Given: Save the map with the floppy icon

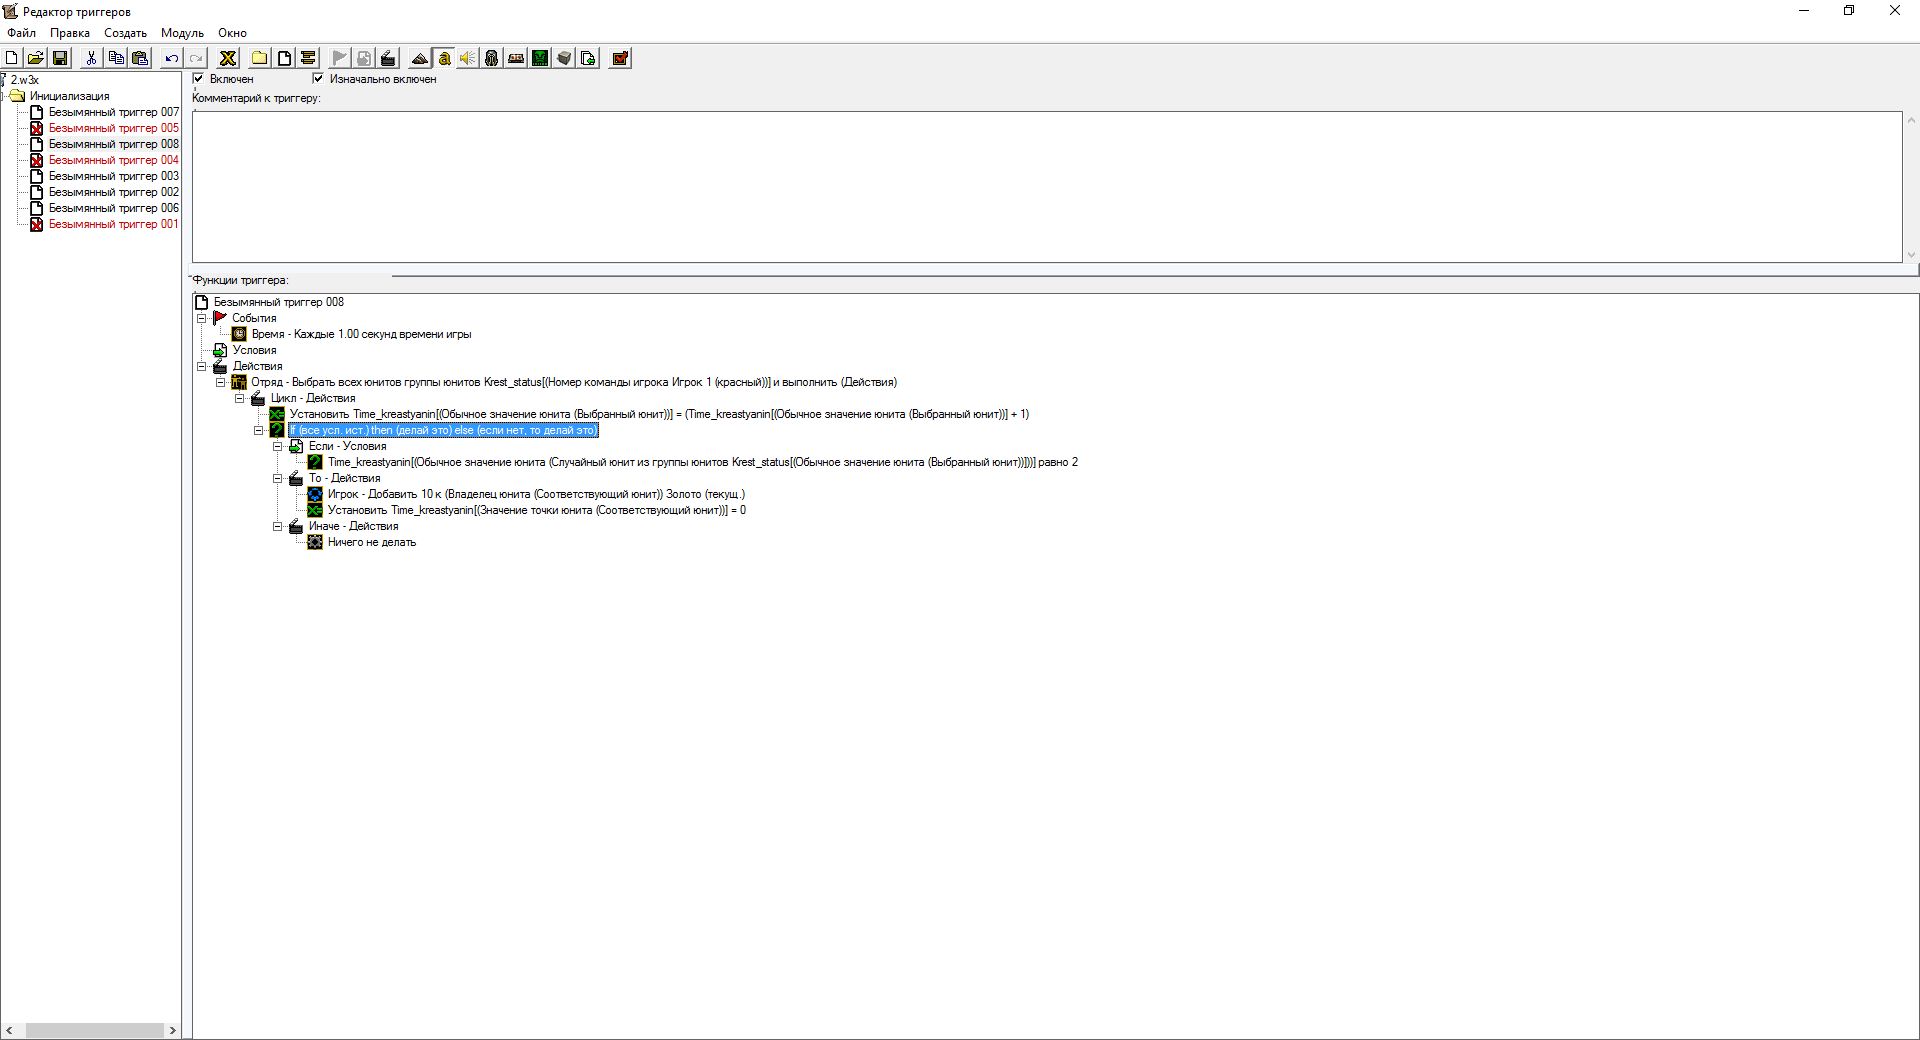Looking at the screenshot, I should tap(60, 58).
